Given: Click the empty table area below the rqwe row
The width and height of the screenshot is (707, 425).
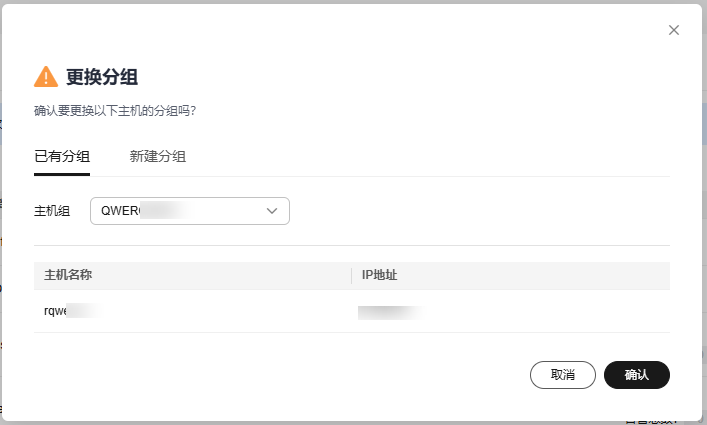Looking at the screenshot, I should tap(352, 345).
